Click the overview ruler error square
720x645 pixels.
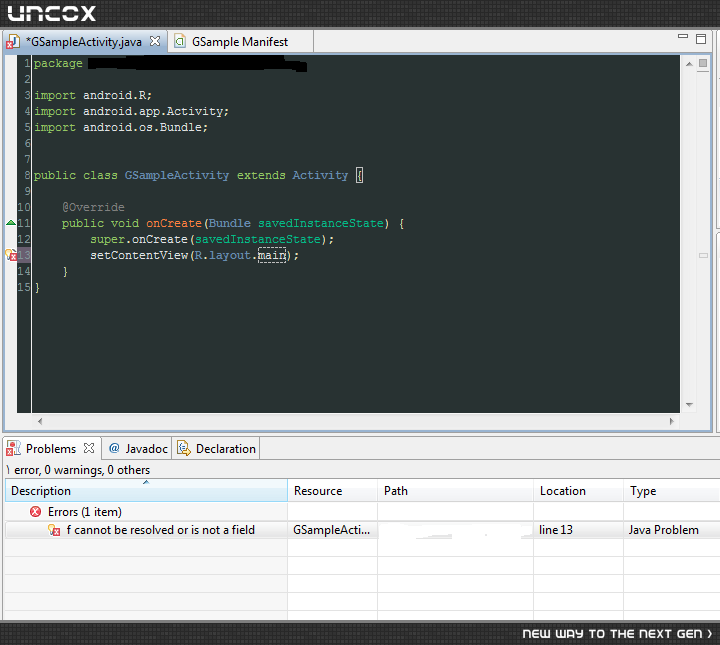(x=703, y=63)
